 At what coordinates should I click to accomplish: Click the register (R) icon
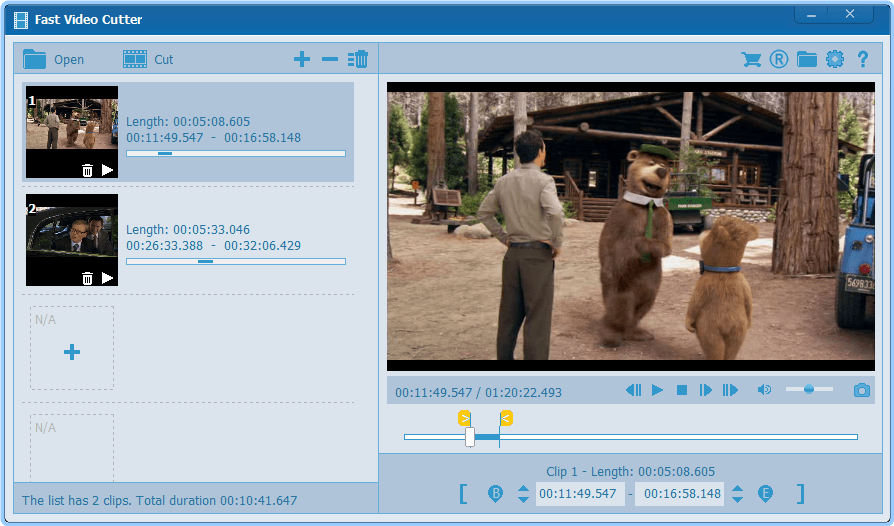point(778,59)
